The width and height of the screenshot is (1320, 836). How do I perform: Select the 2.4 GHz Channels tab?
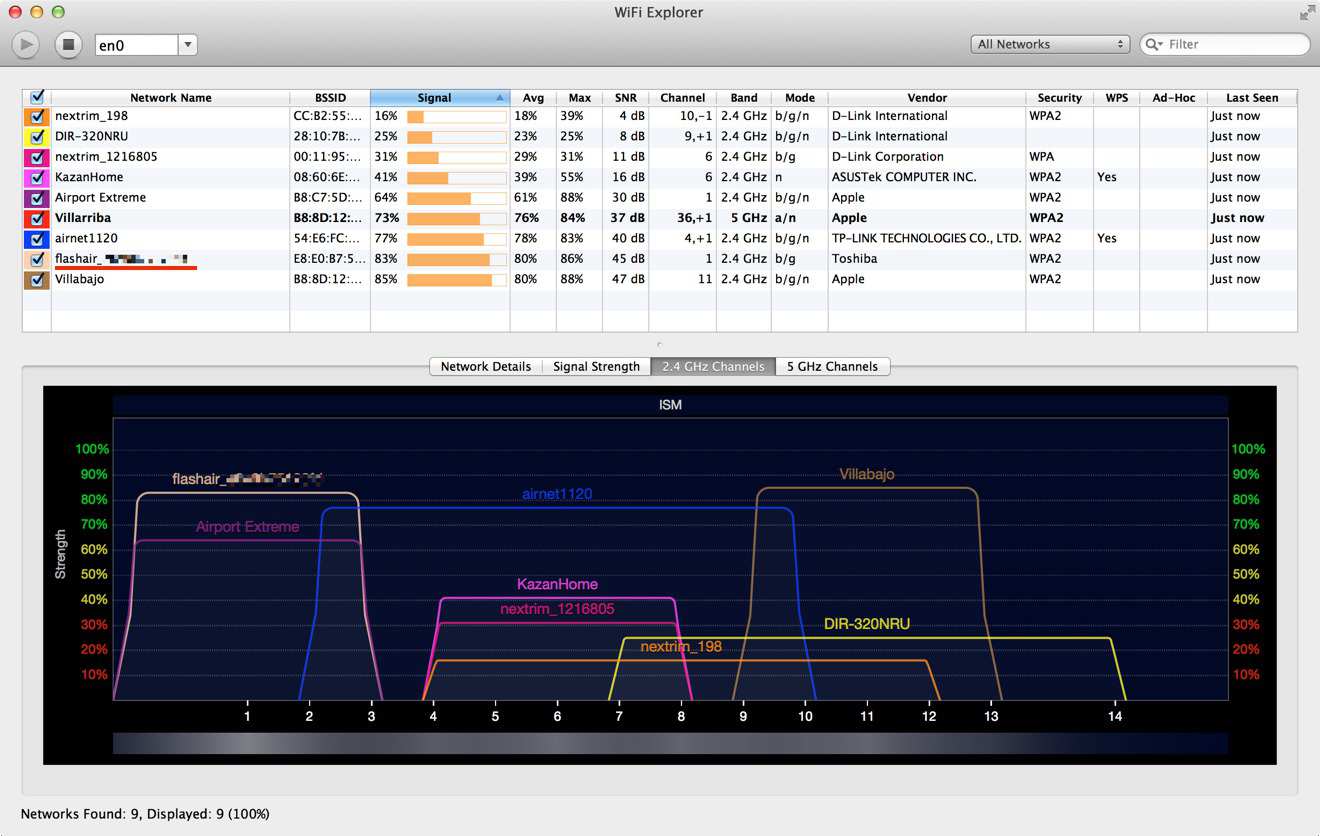(x=713, y=366)
